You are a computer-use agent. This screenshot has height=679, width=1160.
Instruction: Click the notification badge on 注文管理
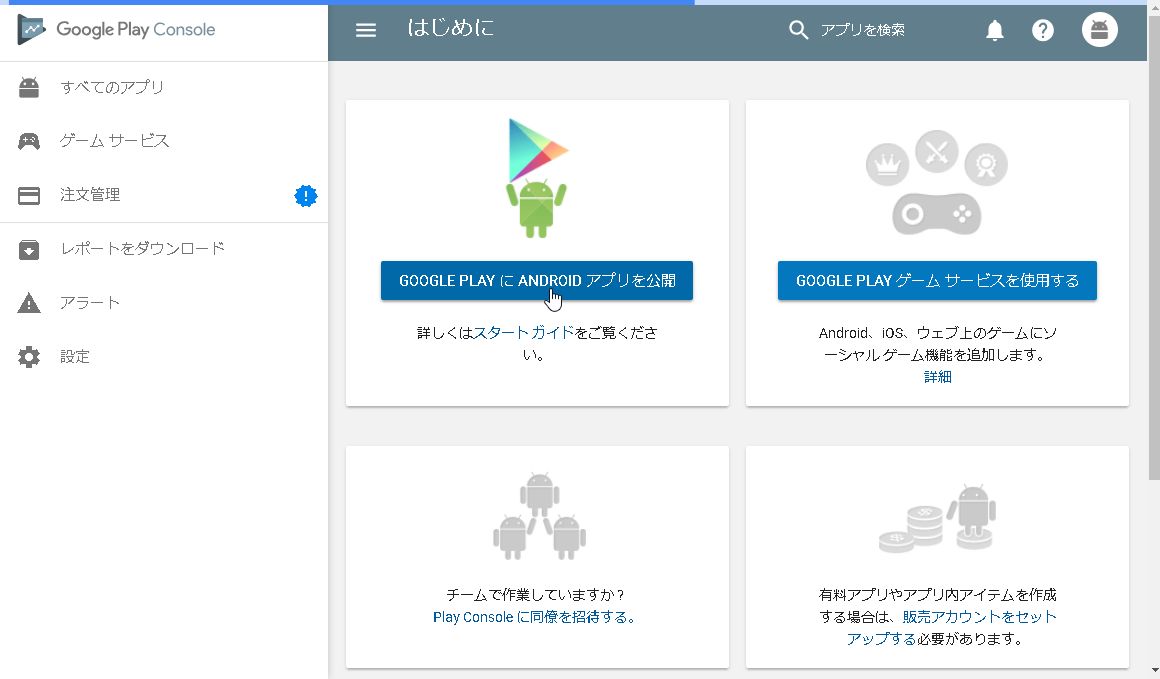coord(305,196)
